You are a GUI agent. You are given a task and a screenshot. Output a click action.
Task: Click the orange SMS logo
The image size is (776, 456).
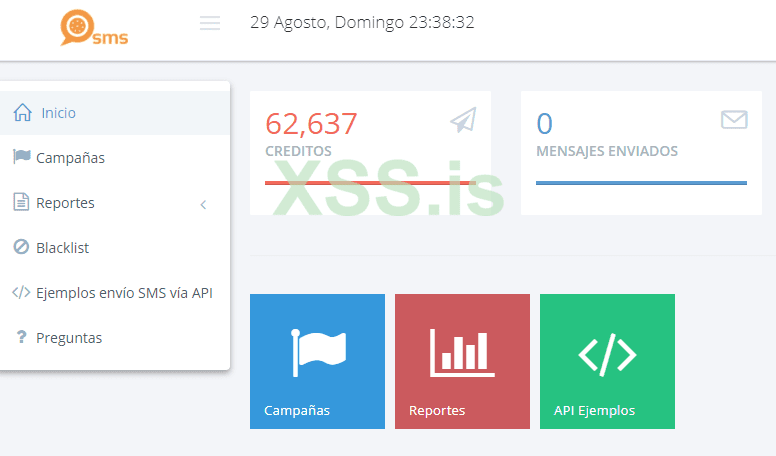[94, 28]
